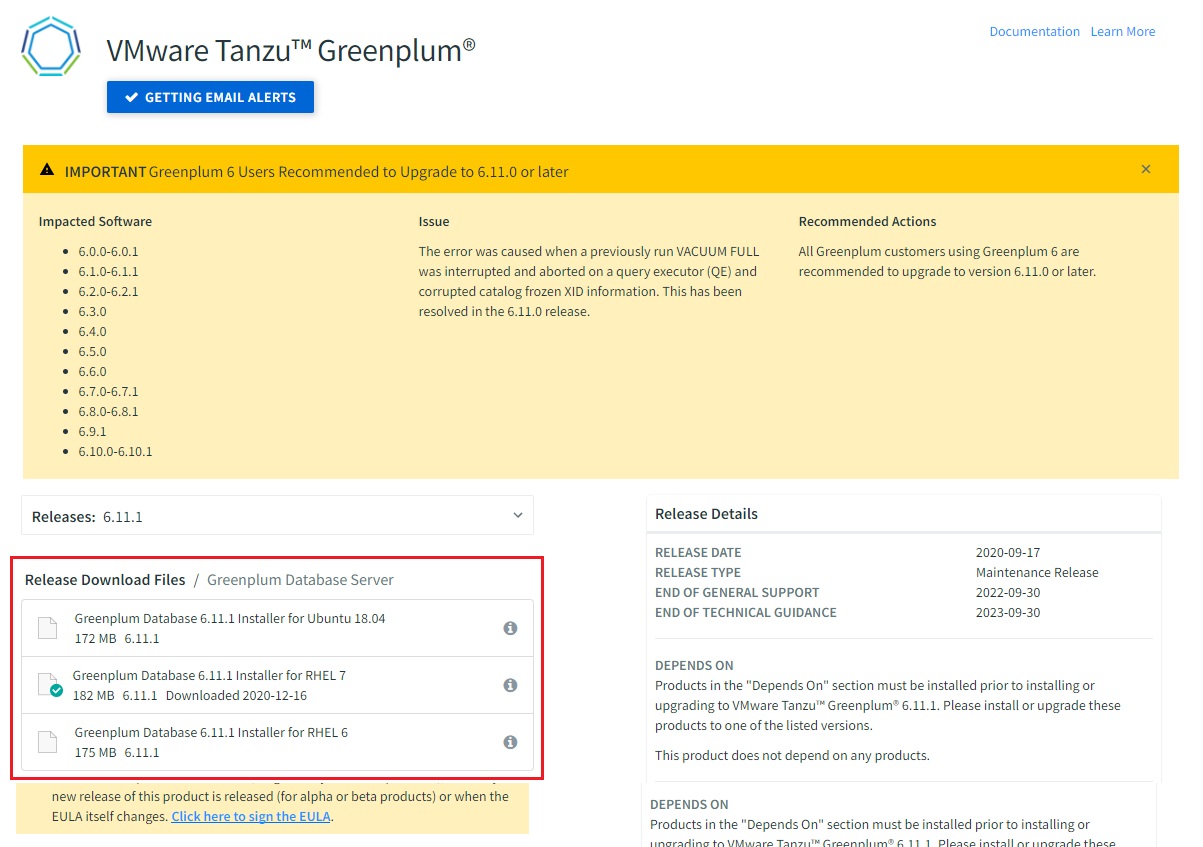Viewport: 1203px width, 847px height.
Task: Click 'Downloaded 2020-12-16' status text
Action: 236,695
